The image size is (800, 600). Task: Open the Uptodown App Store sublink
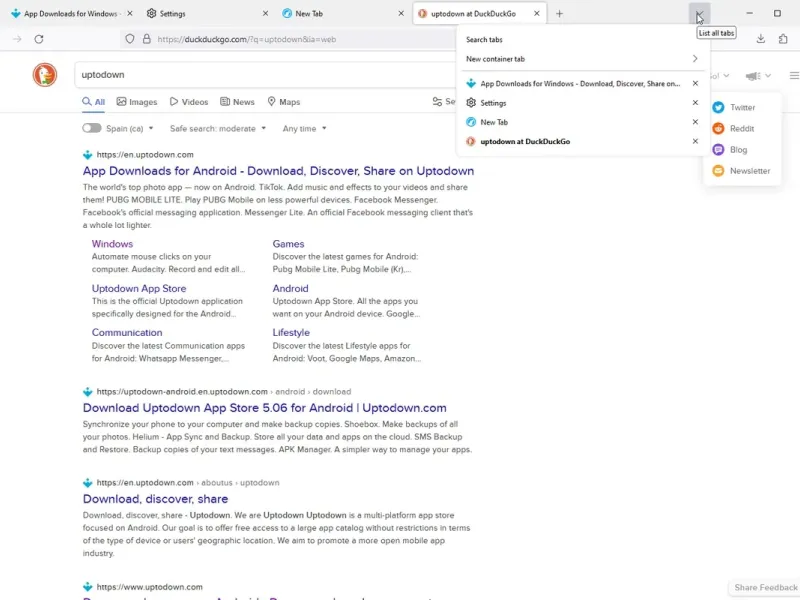(139, 288)
